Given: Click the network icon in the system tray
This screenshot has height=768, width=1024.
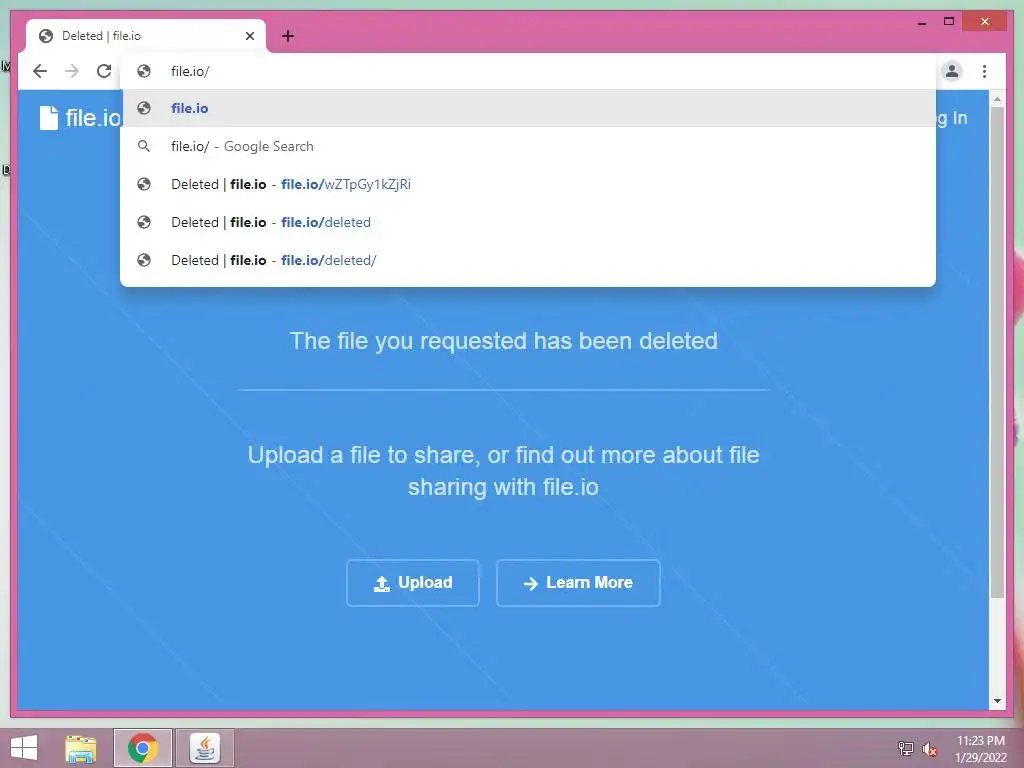Looking at the screenshot, I should (906, 748).
